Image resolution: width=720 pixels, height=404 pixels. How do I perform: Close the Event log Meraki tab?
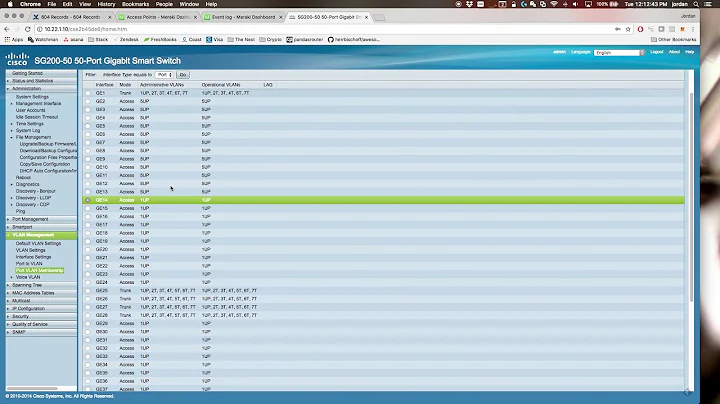pos(281,17)
